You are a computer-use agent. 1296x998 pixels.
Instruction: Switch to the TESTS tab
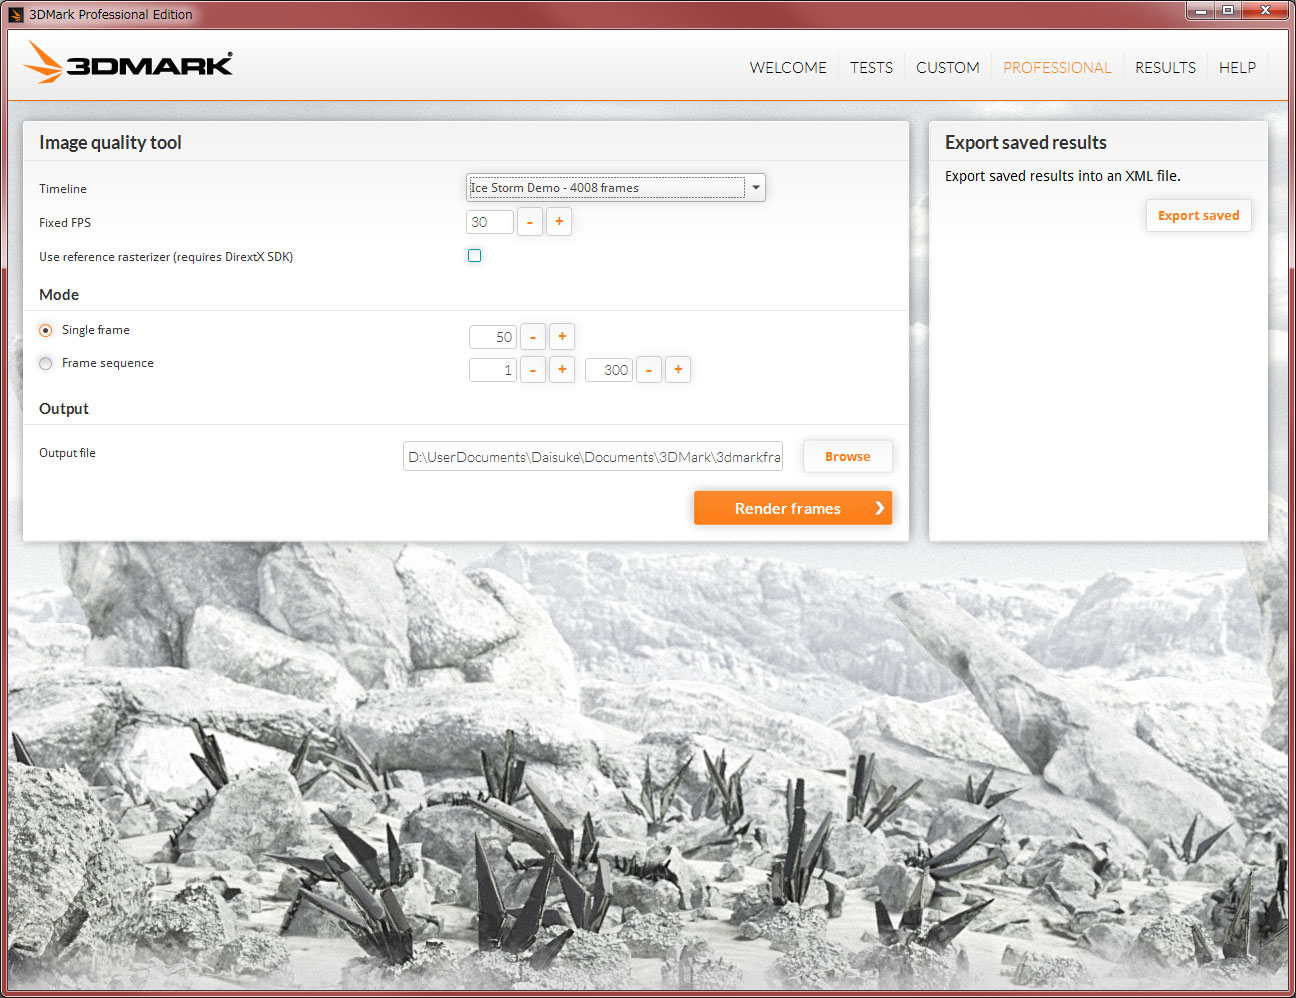point(871,67)
